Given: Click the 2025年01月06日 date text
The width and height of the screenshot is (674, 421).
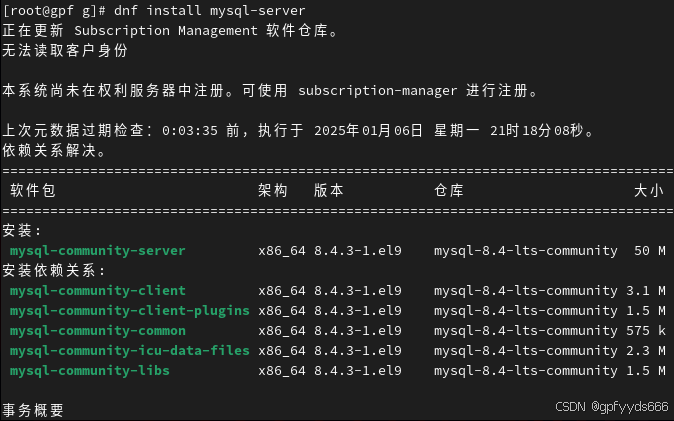Looking at the screenshot, I should [368, 131].
